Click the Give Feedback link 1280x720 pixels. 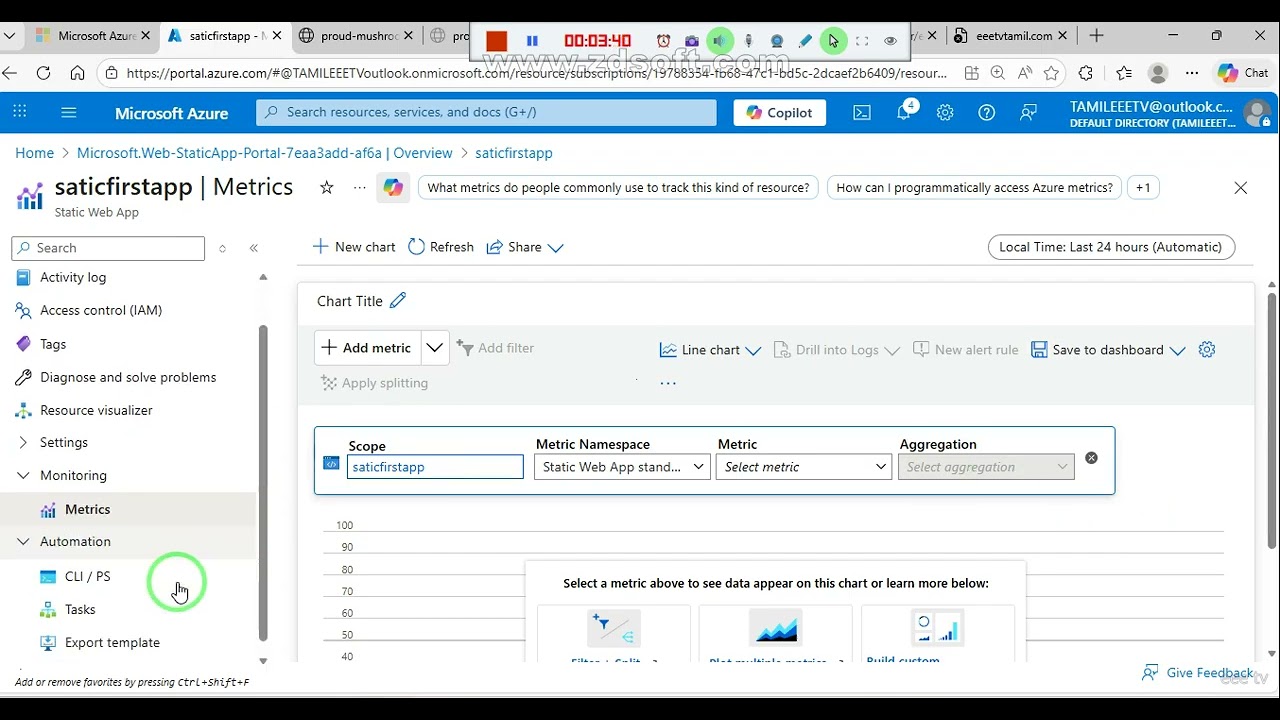(1198, 673)
